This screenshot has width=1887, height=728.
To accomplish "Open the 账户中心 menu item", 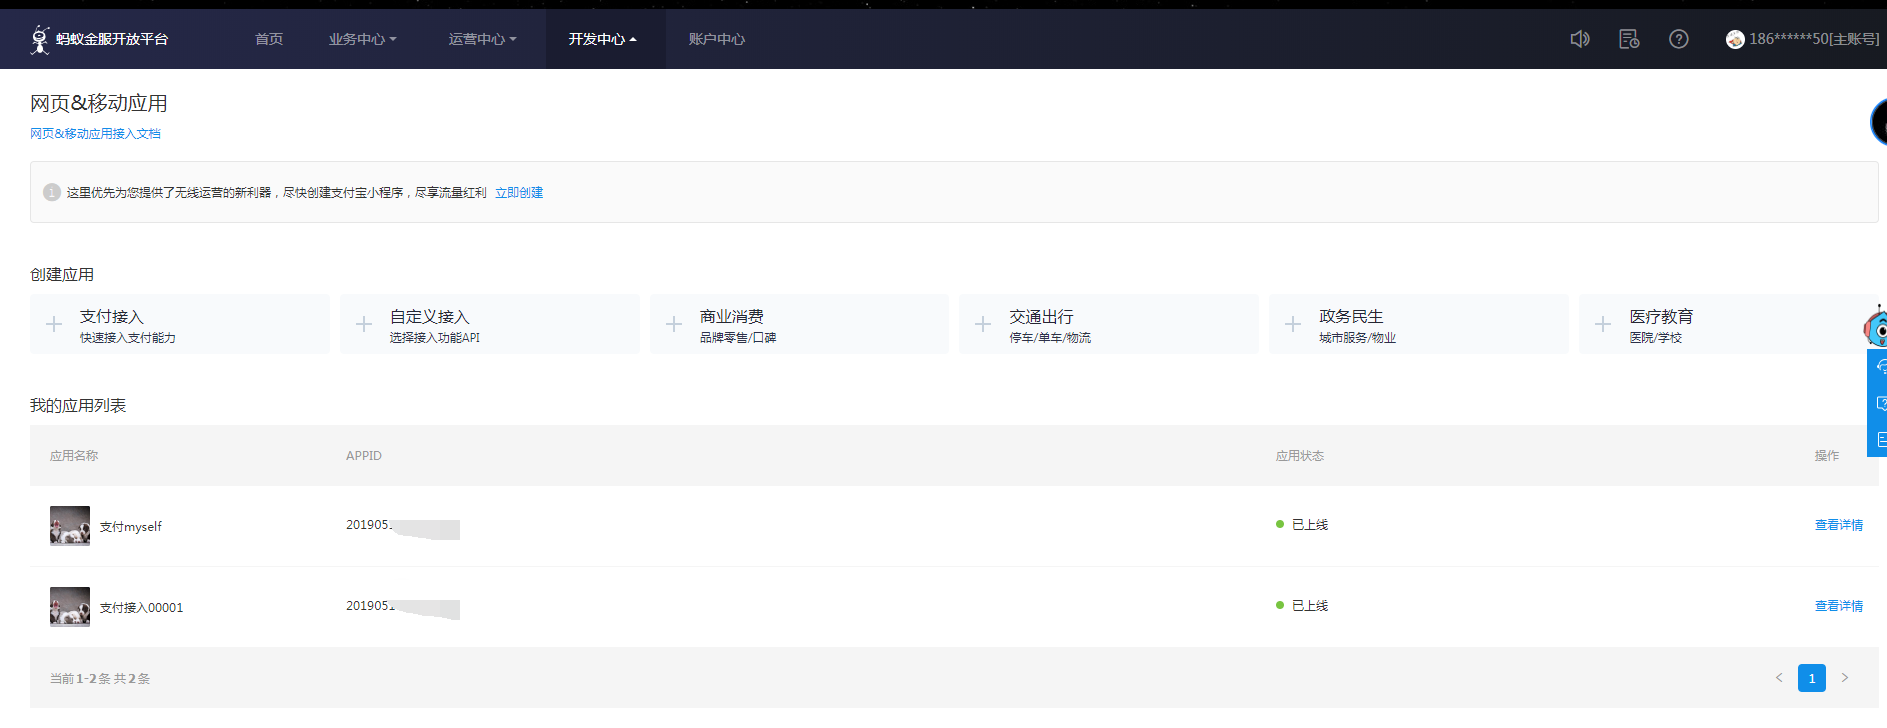I will coord(717,39).
